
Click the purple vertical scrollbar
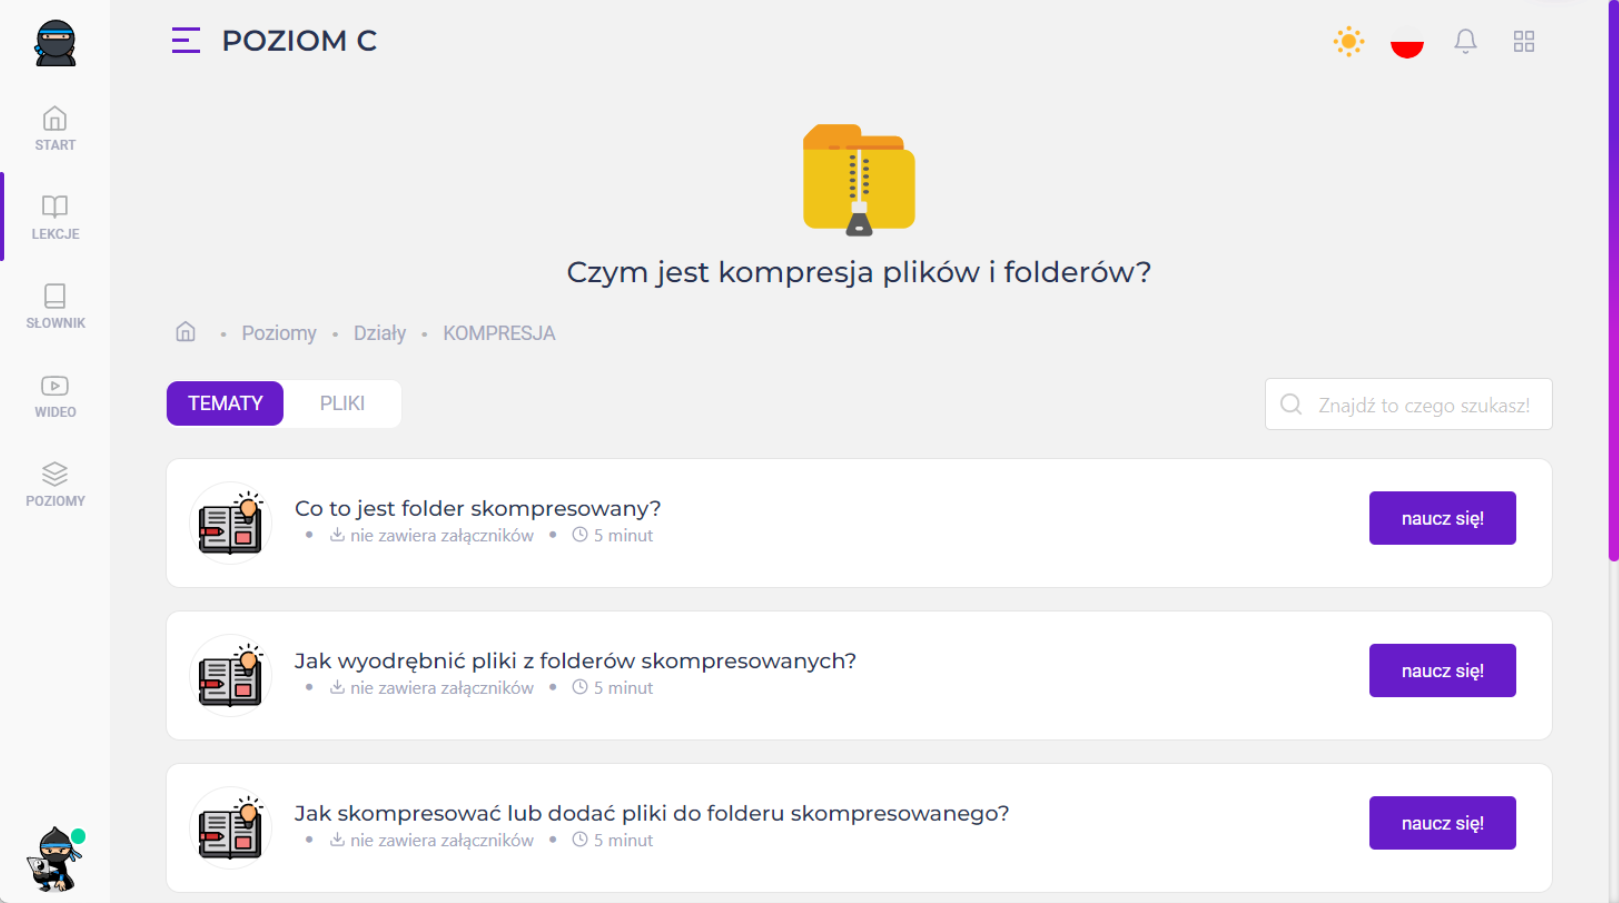[x=1612, y=300]
